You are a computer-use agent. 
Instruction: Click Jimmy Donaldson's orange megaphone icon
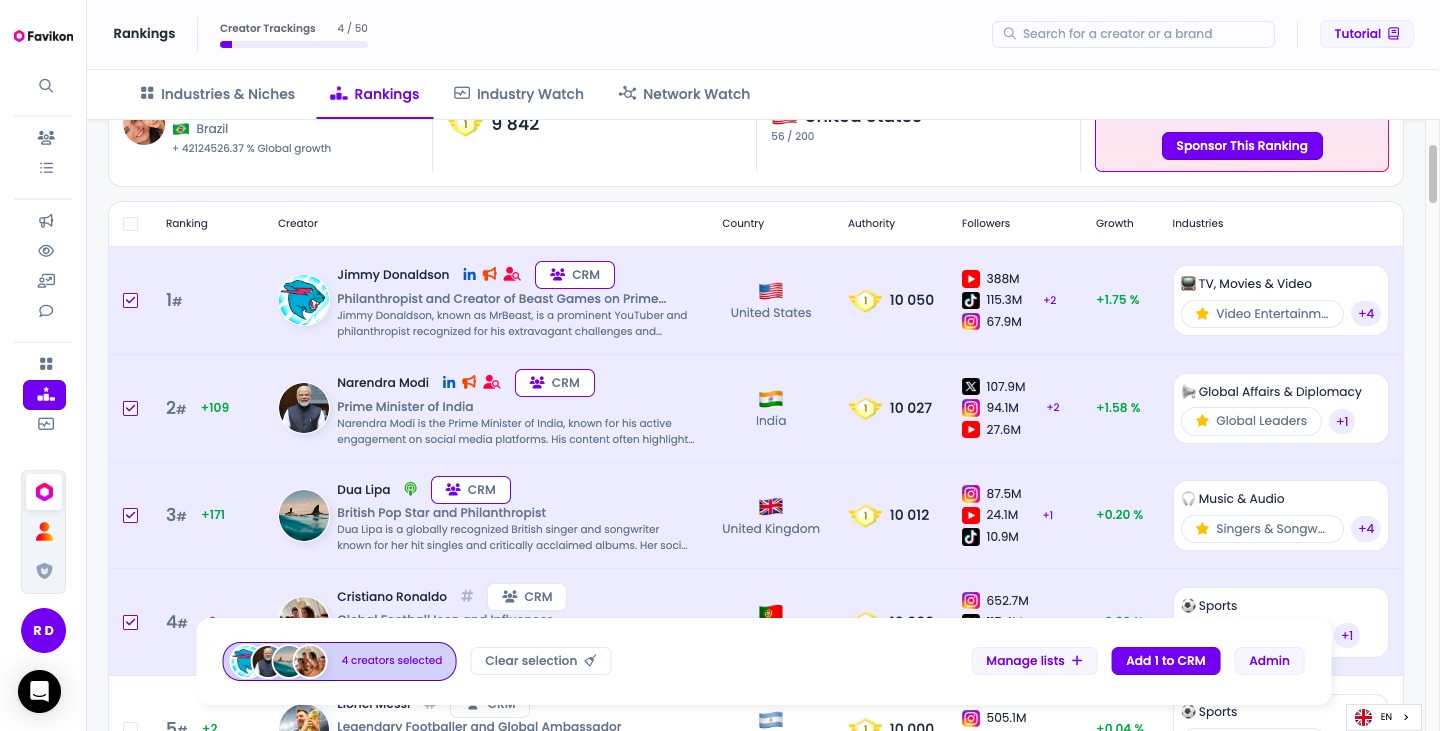(x=490, y=274)
